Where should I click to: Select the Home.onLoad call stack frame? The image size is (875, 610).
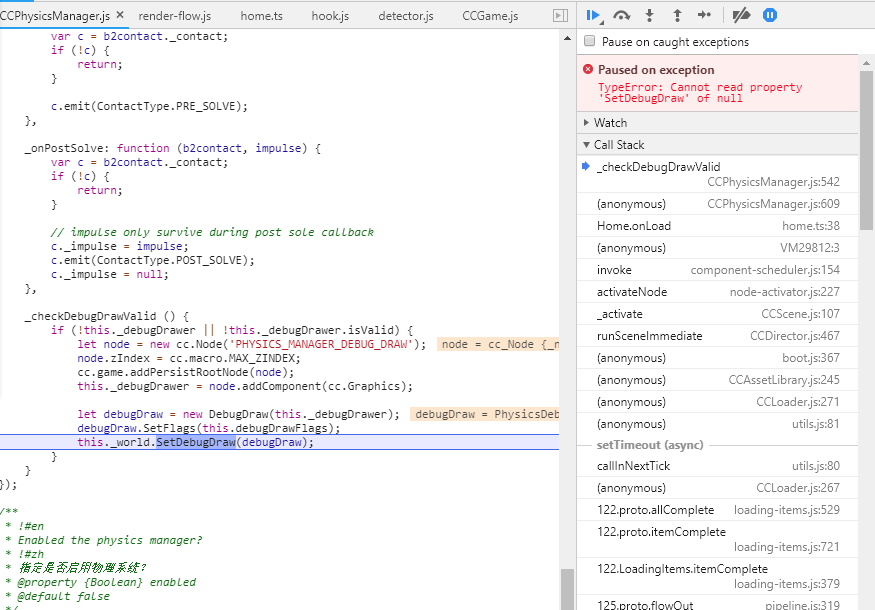point(633,226)
